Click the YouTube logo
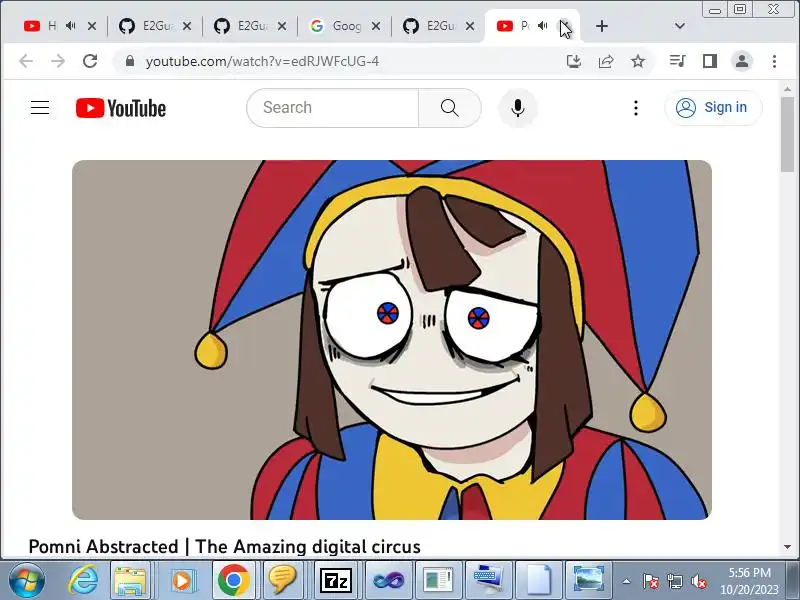This screenshot has height=600, width=800. 121,108
